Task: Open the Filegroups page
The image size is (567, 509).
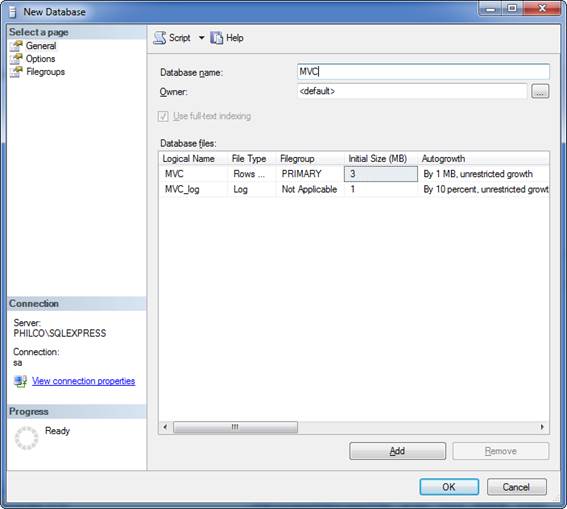Action: (46, 72)
